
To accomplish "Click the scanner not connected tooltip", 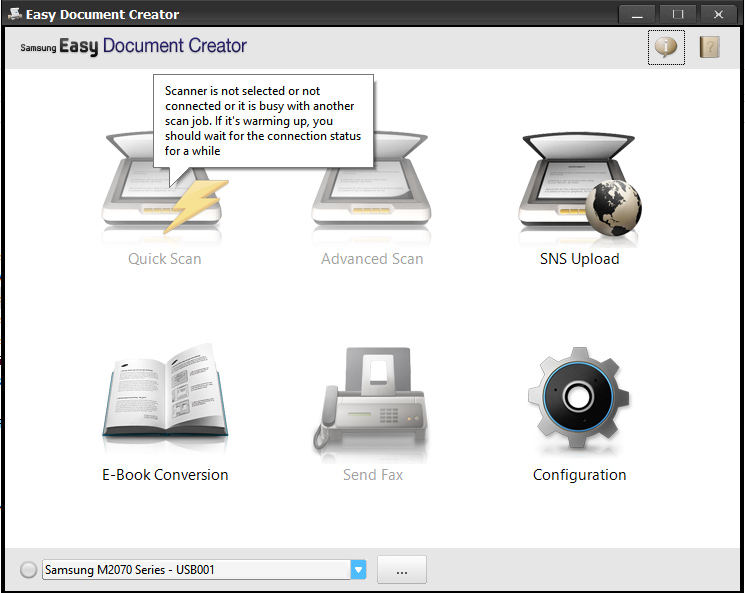I will 263,121.
